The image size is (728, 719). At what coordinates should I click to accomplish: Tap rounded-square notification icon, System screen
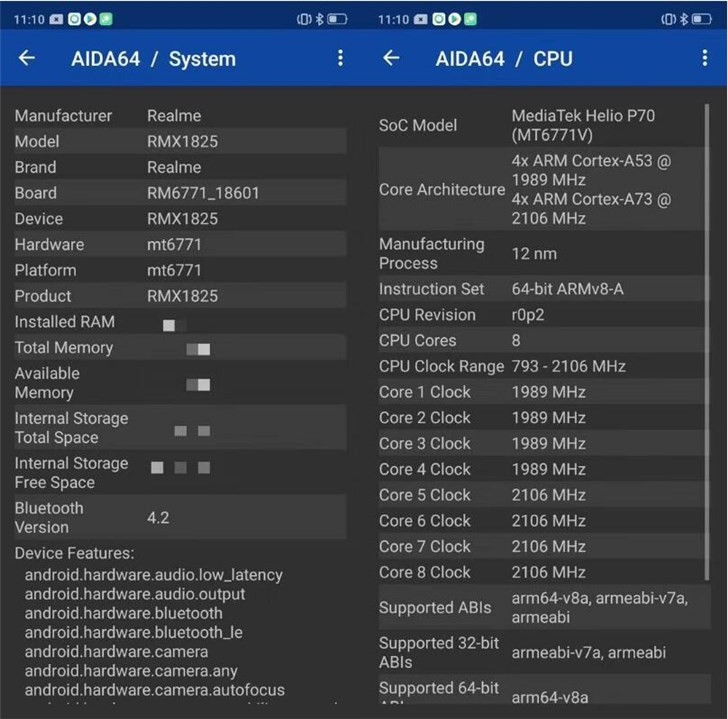coord(74,19)
